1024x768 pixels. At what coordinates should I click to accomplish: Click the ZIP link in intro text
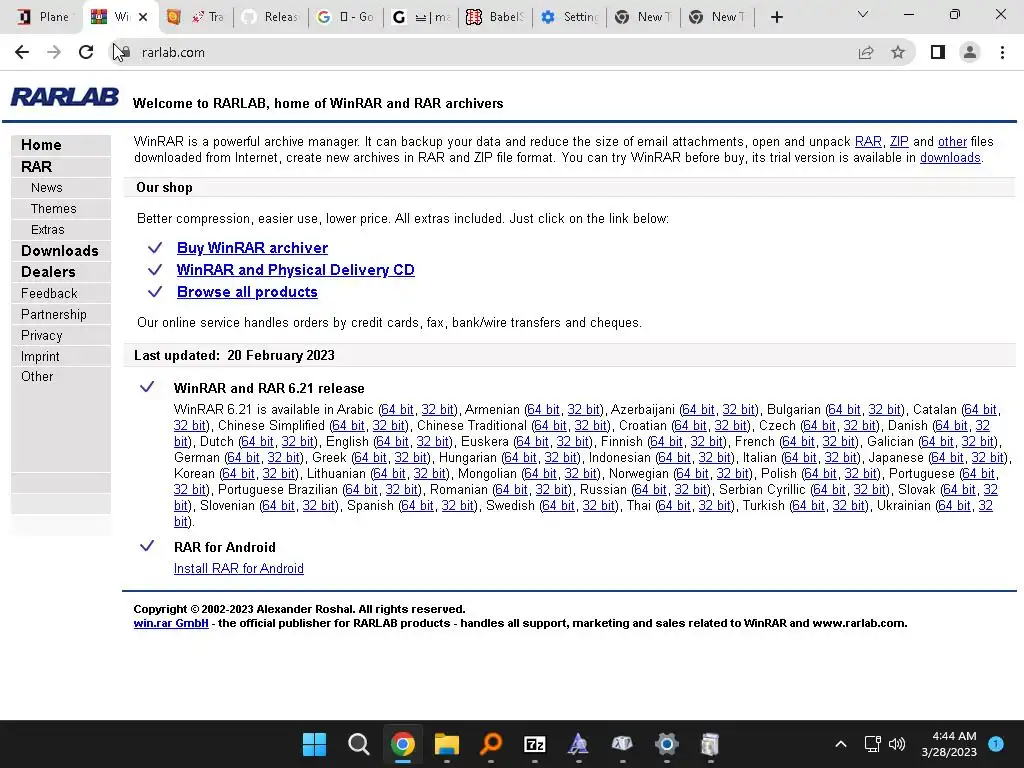pyautogui.click(x=899, y=142)
